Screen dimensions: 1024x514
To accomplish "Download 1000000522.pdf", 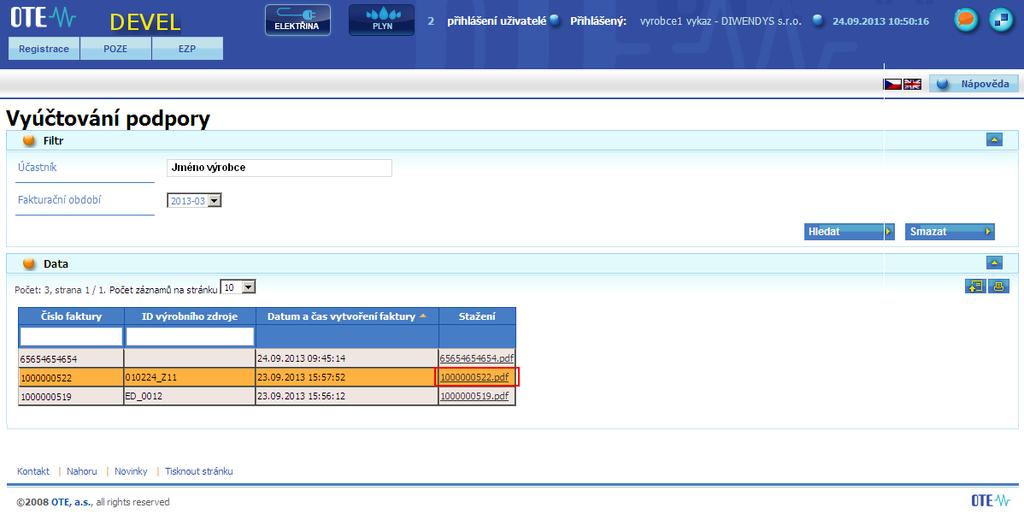I will 475,377.
